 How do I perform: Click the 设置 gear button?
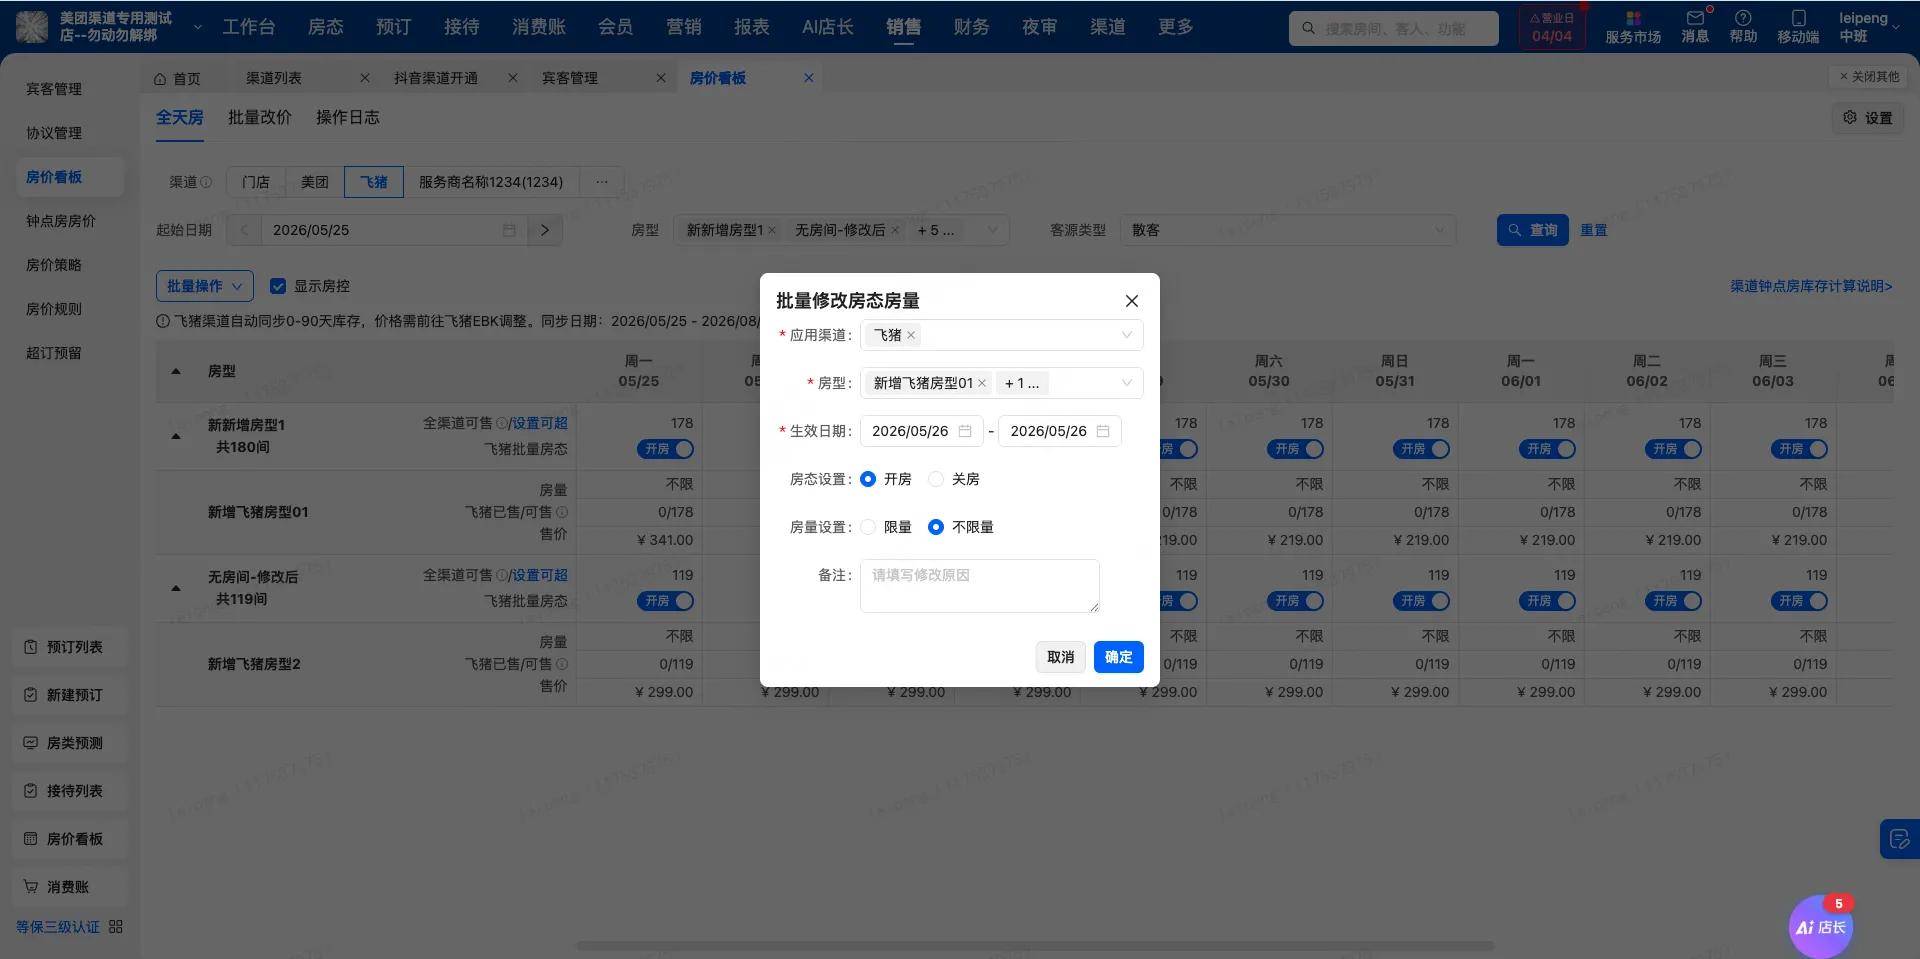(1868, 118)
